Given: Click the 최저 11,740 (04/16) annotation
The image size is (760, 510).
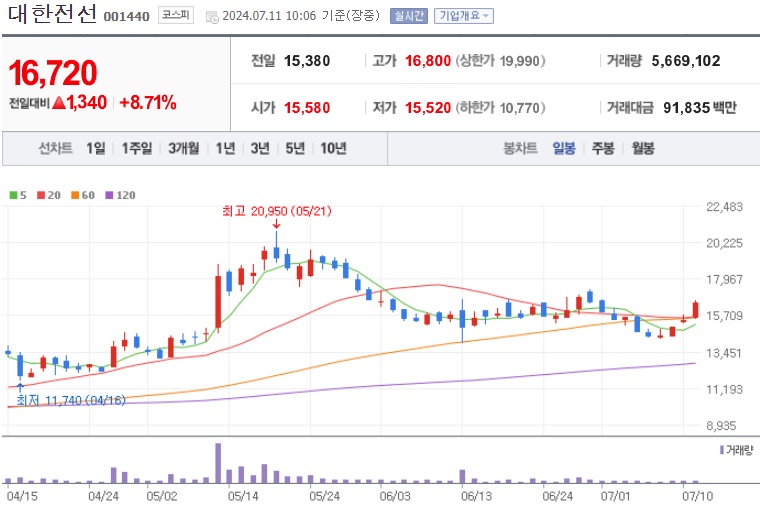Looking at the screenshot, I should (71, 400).
